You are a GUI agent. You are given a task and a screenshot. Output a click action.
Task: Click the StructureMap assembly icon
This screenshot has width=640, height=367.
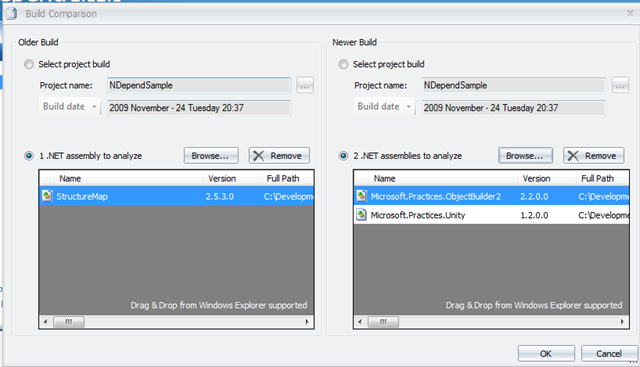(x=47, y=196)
